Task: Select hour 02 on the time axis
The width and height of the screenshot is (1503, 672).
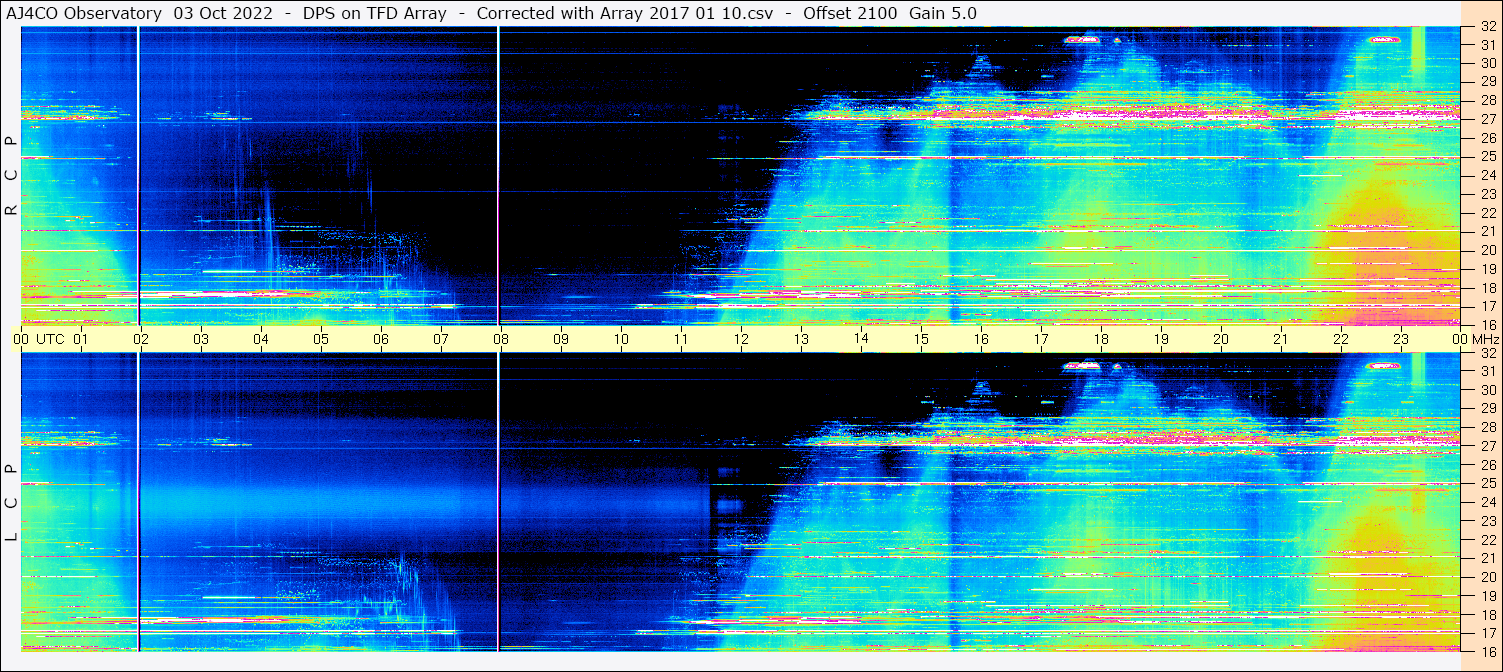Action: point(141,339)
